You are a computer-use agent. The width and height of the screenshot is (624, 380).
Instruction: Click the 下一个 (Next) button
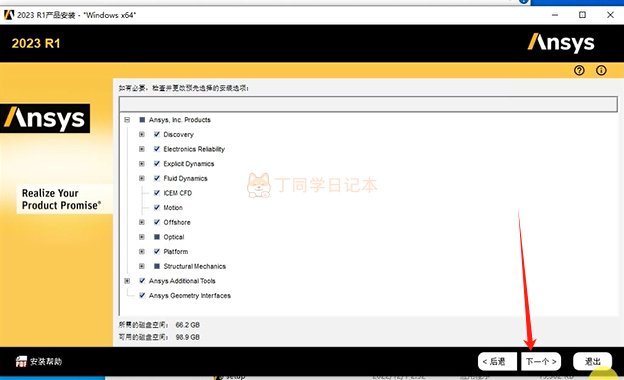pos(541,361)
